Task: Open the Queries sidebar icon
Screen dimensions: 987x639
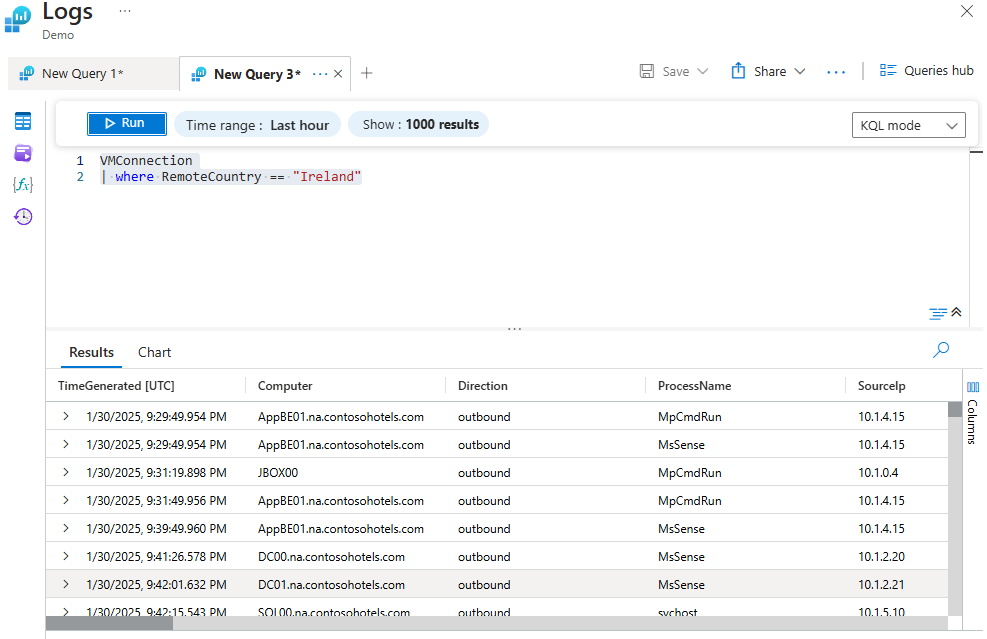Action: (x=23, y=153)
